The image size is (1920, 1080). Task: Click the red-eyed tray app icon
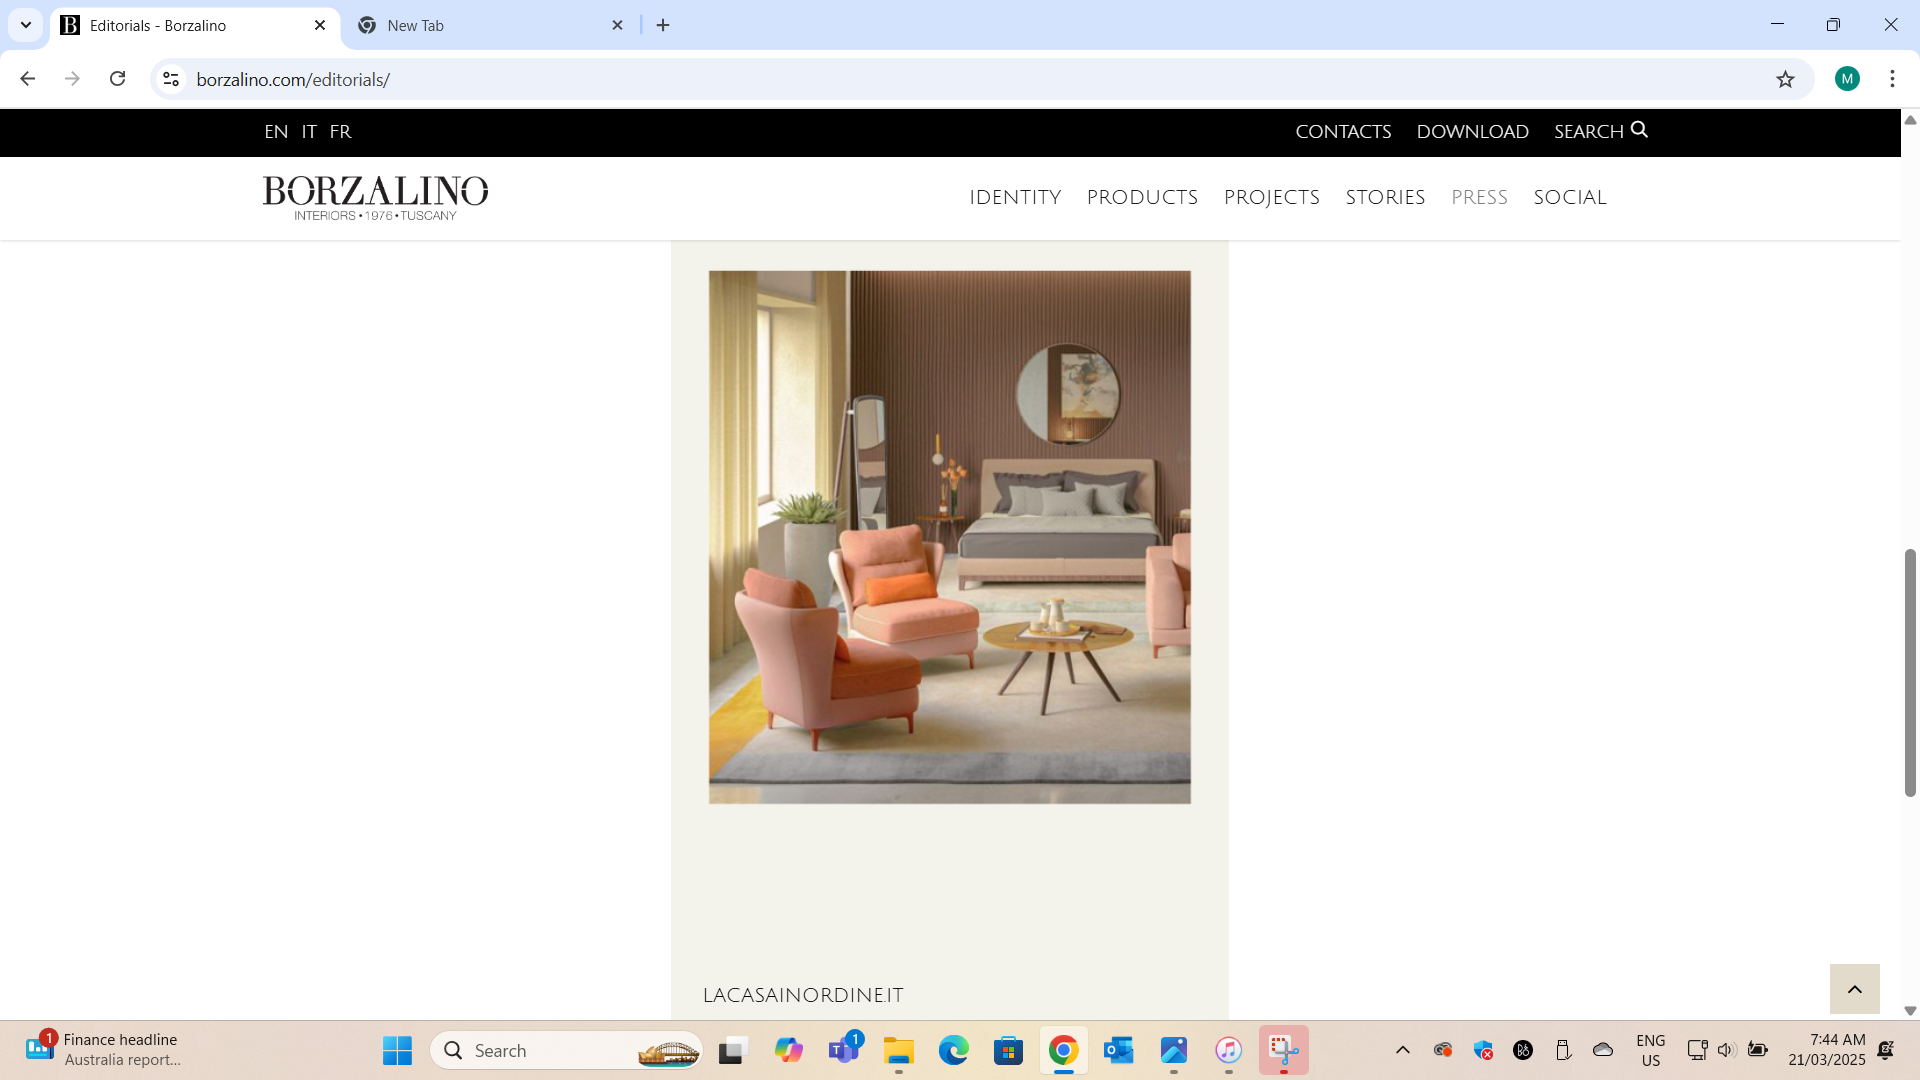pyautogui.click(x=1442, y=1050)
